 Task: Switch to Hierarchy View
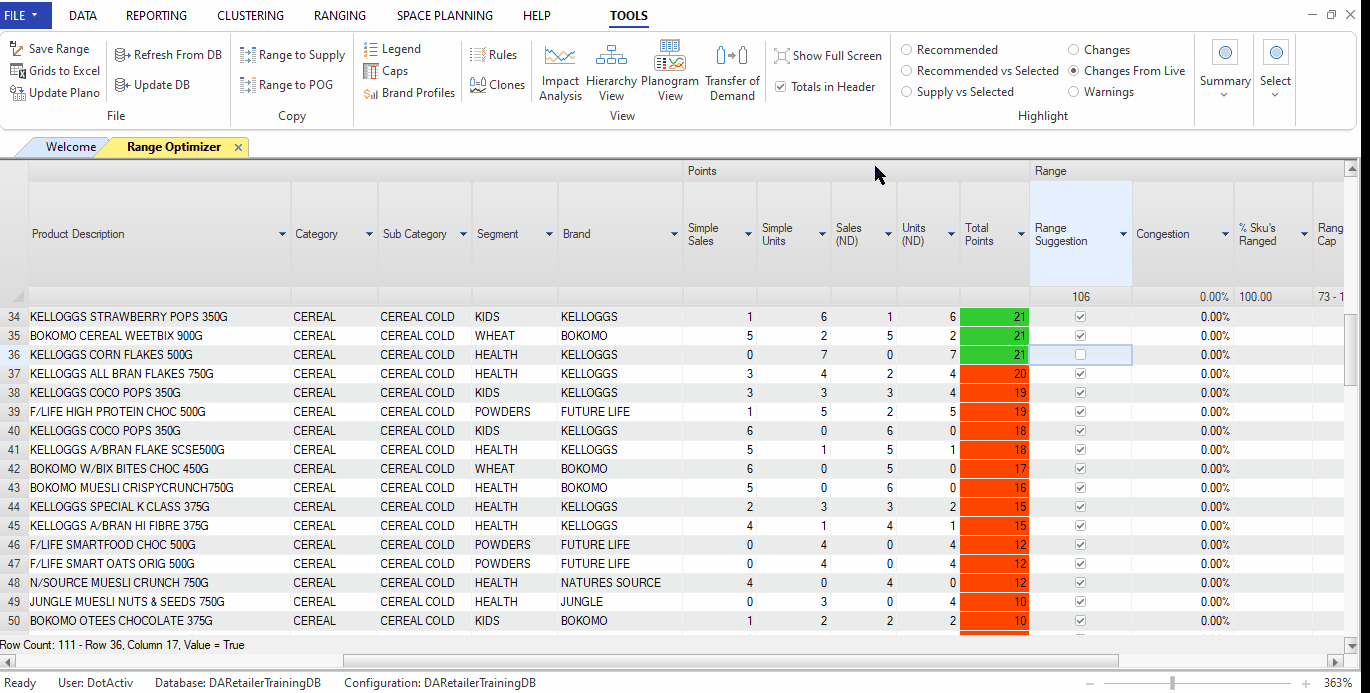tap(611, 72)
